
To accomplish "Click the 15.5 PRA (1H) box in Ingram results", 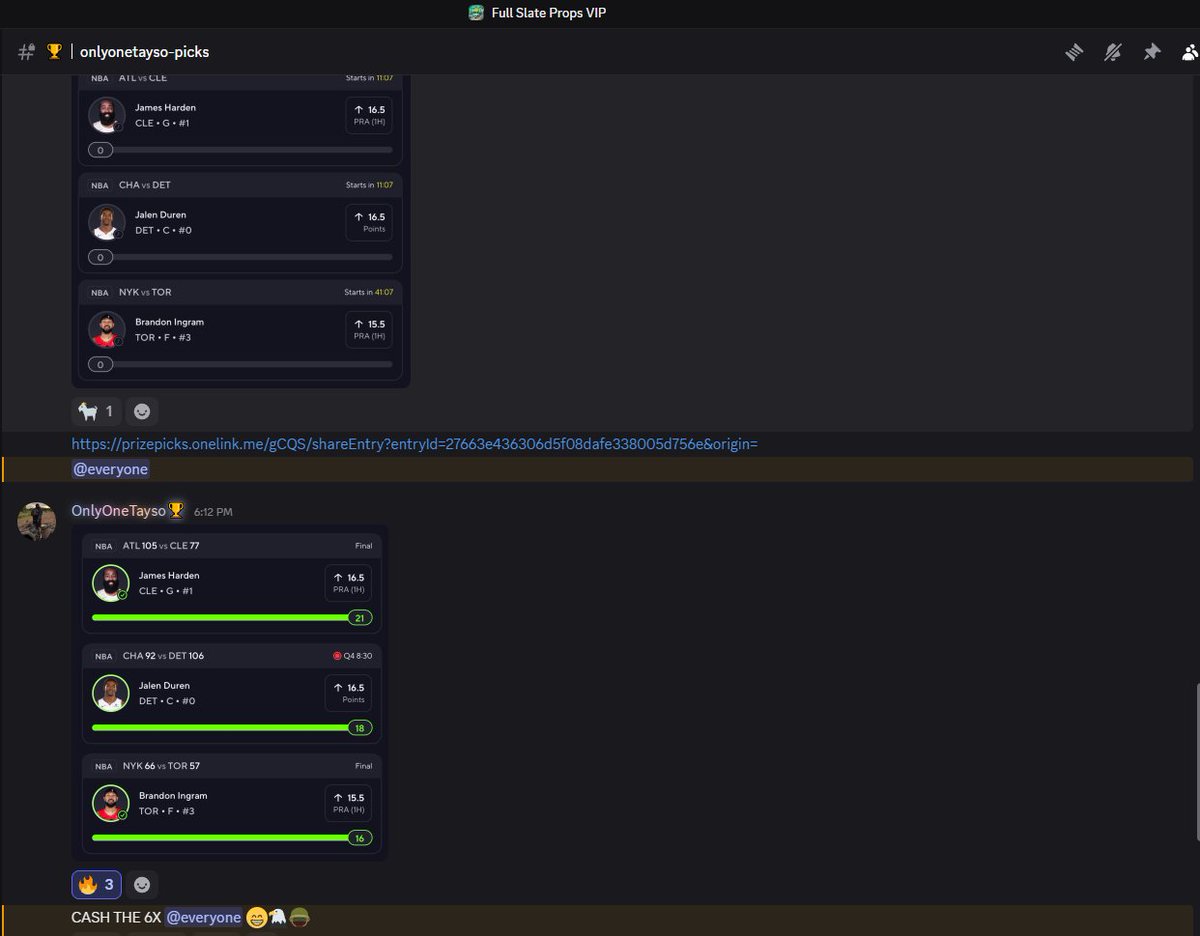I will point(349,803).
